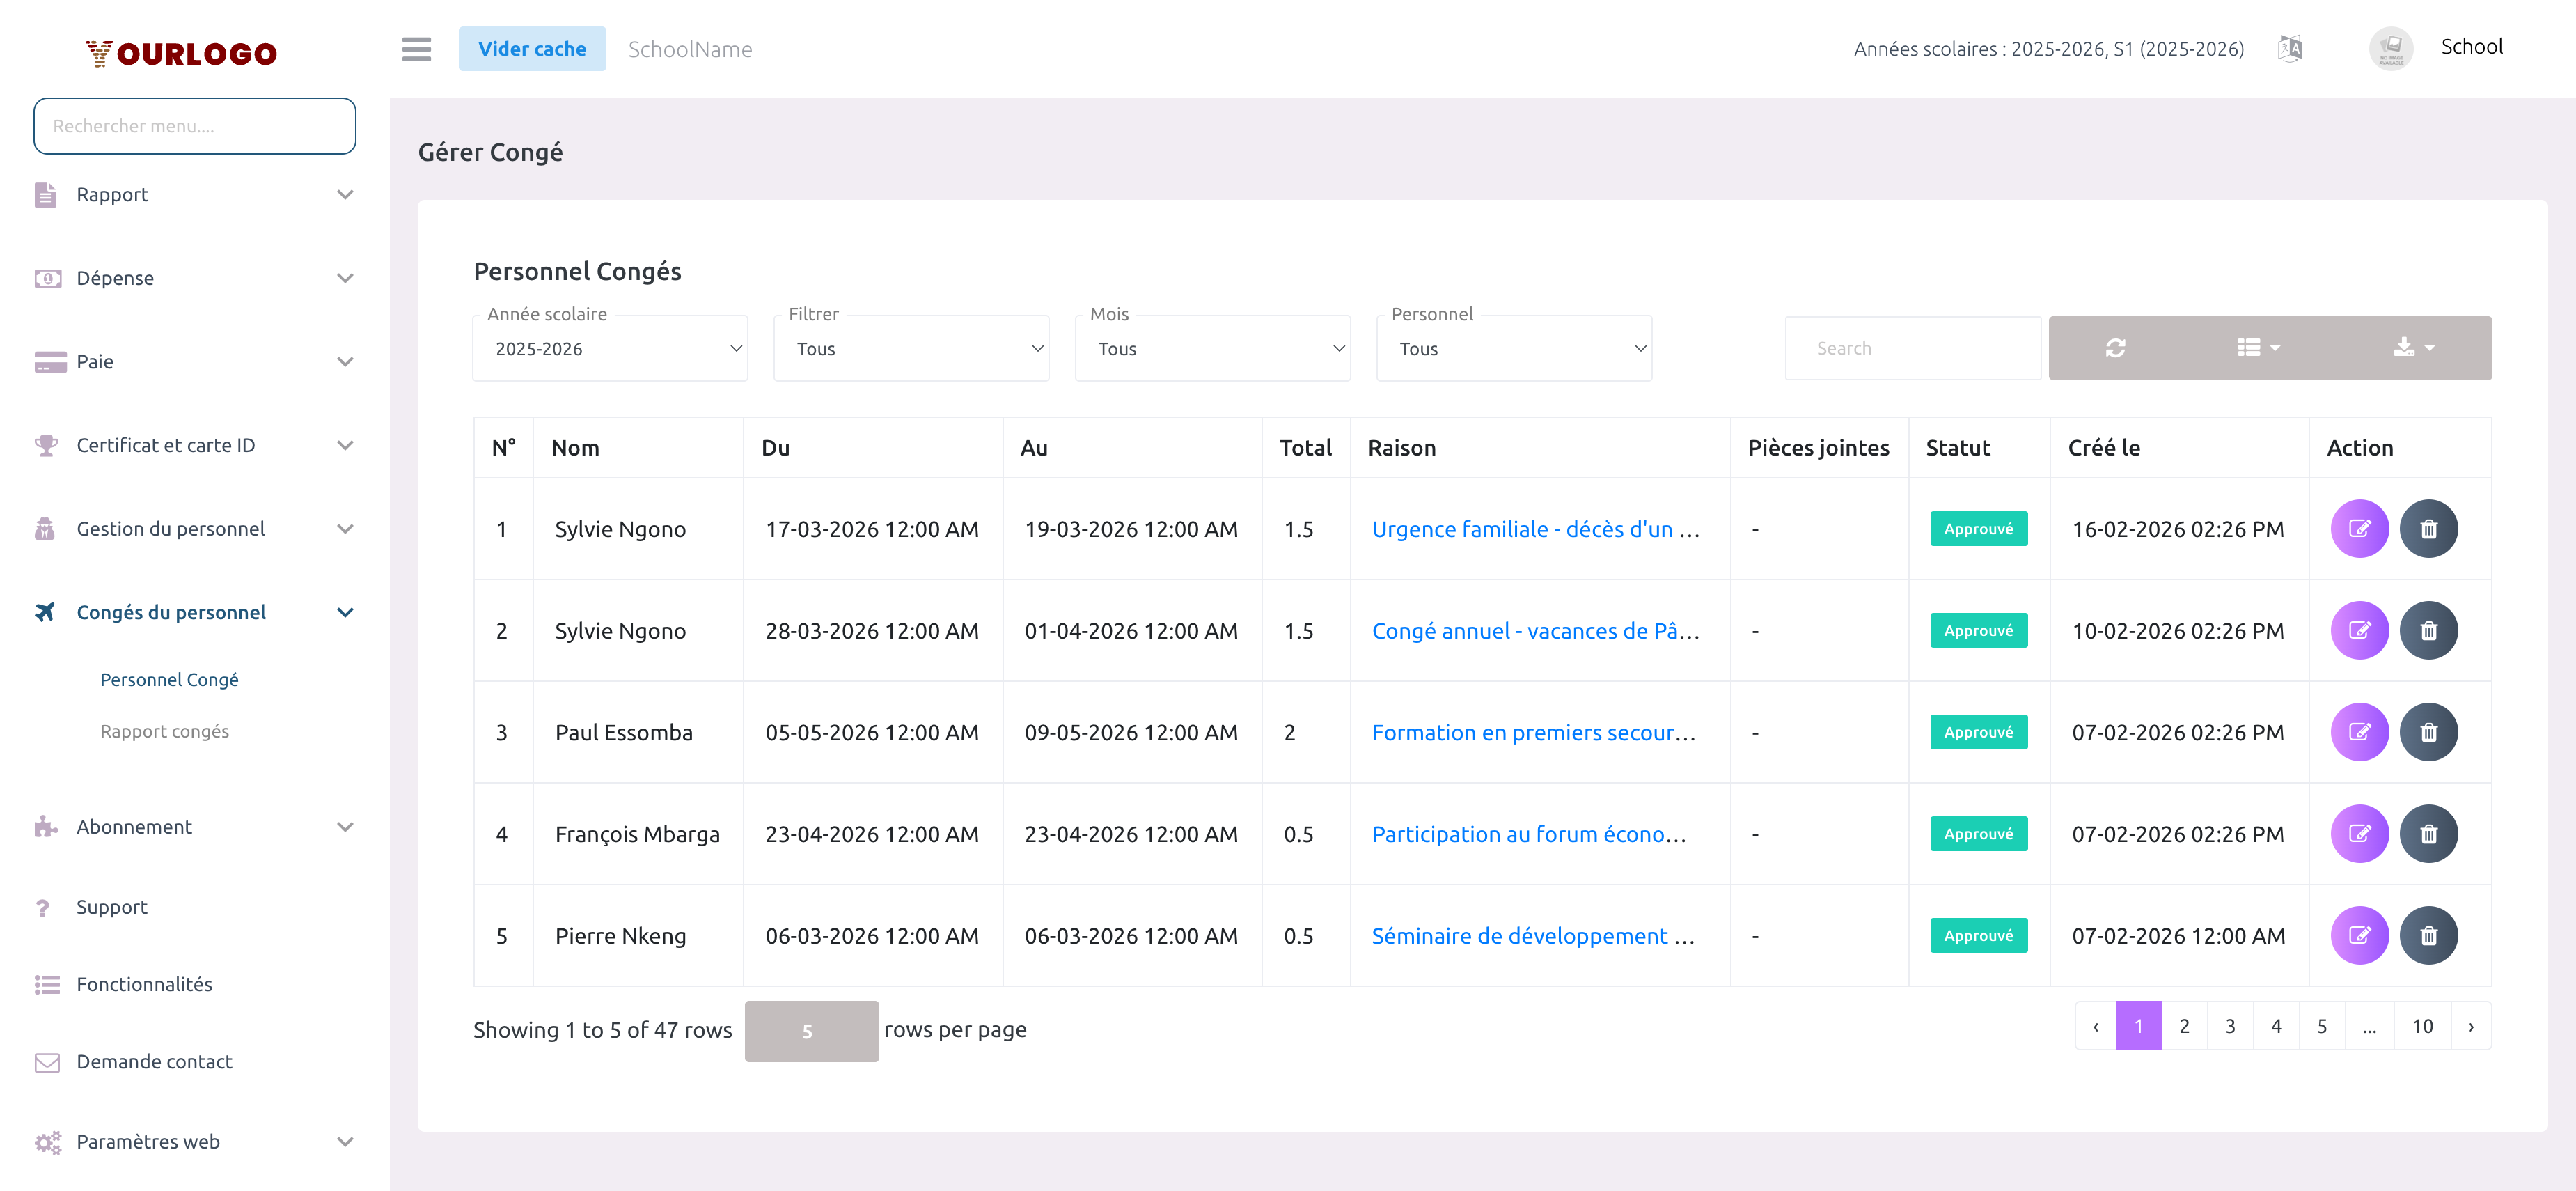Click the language translate icon in header
The height and width of the screenshot is (1191, 2576).
click(2289, 48)
